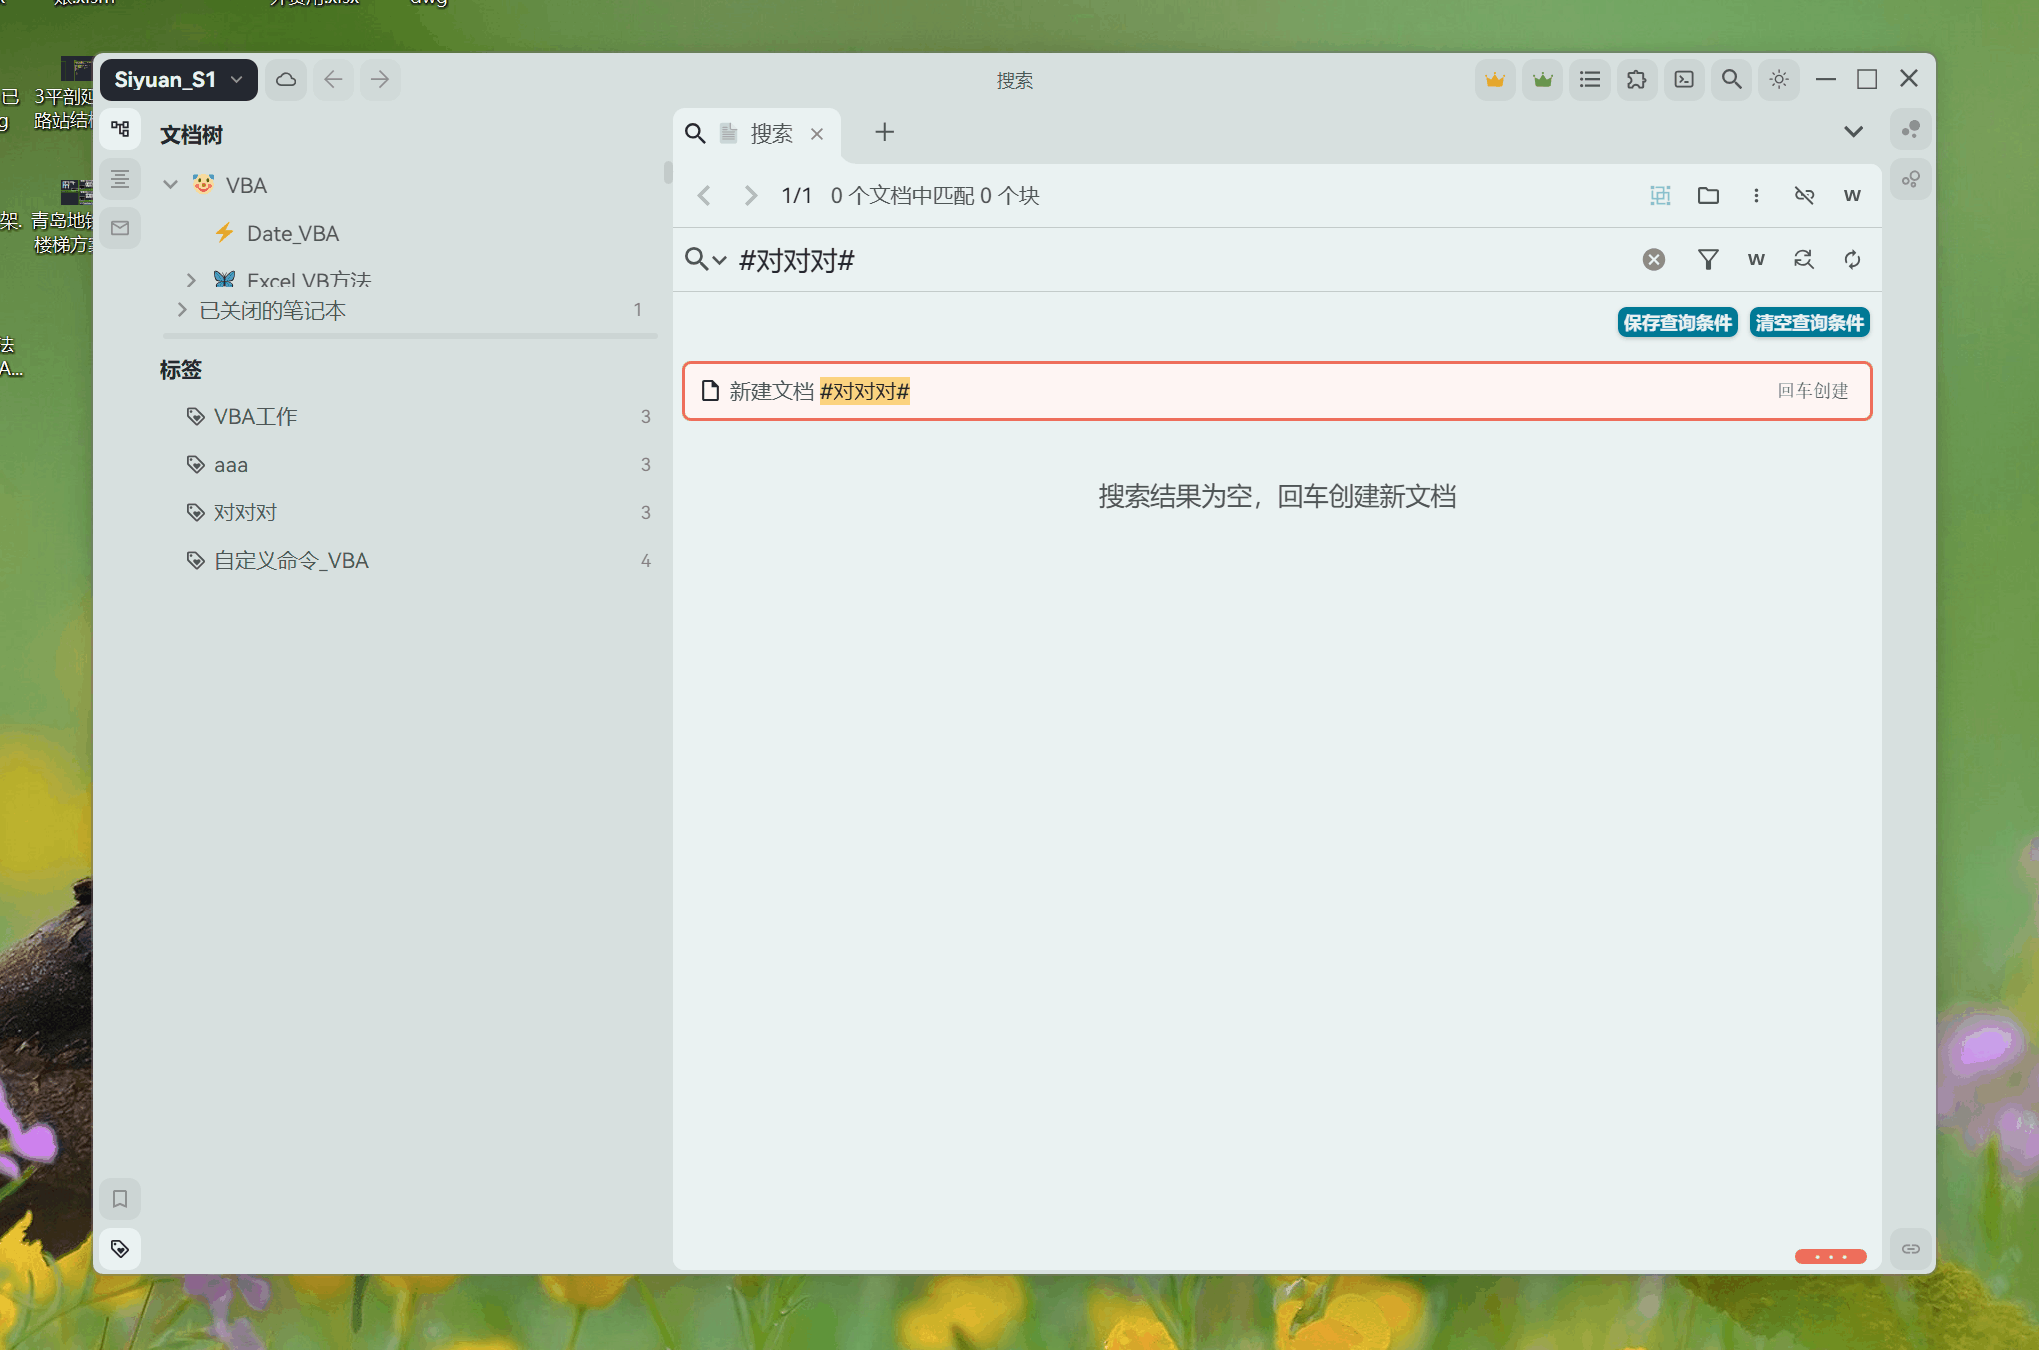Click the specify path folder icon
The height and width of the screenshot is (1350, 2039).
point(1708,196)
